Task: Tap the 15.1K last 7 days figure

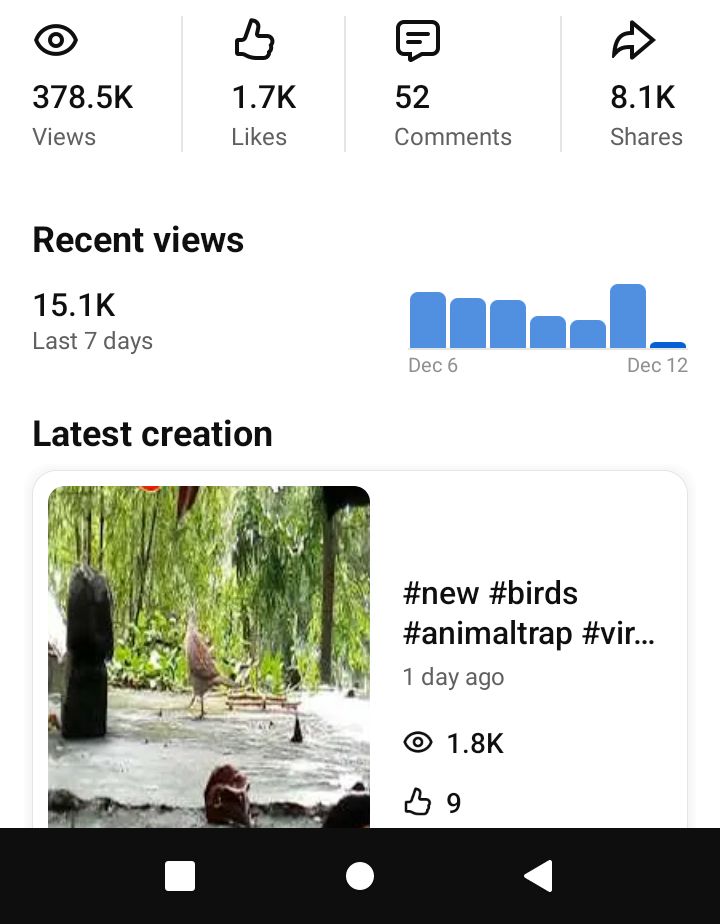Action: (74, 305)
